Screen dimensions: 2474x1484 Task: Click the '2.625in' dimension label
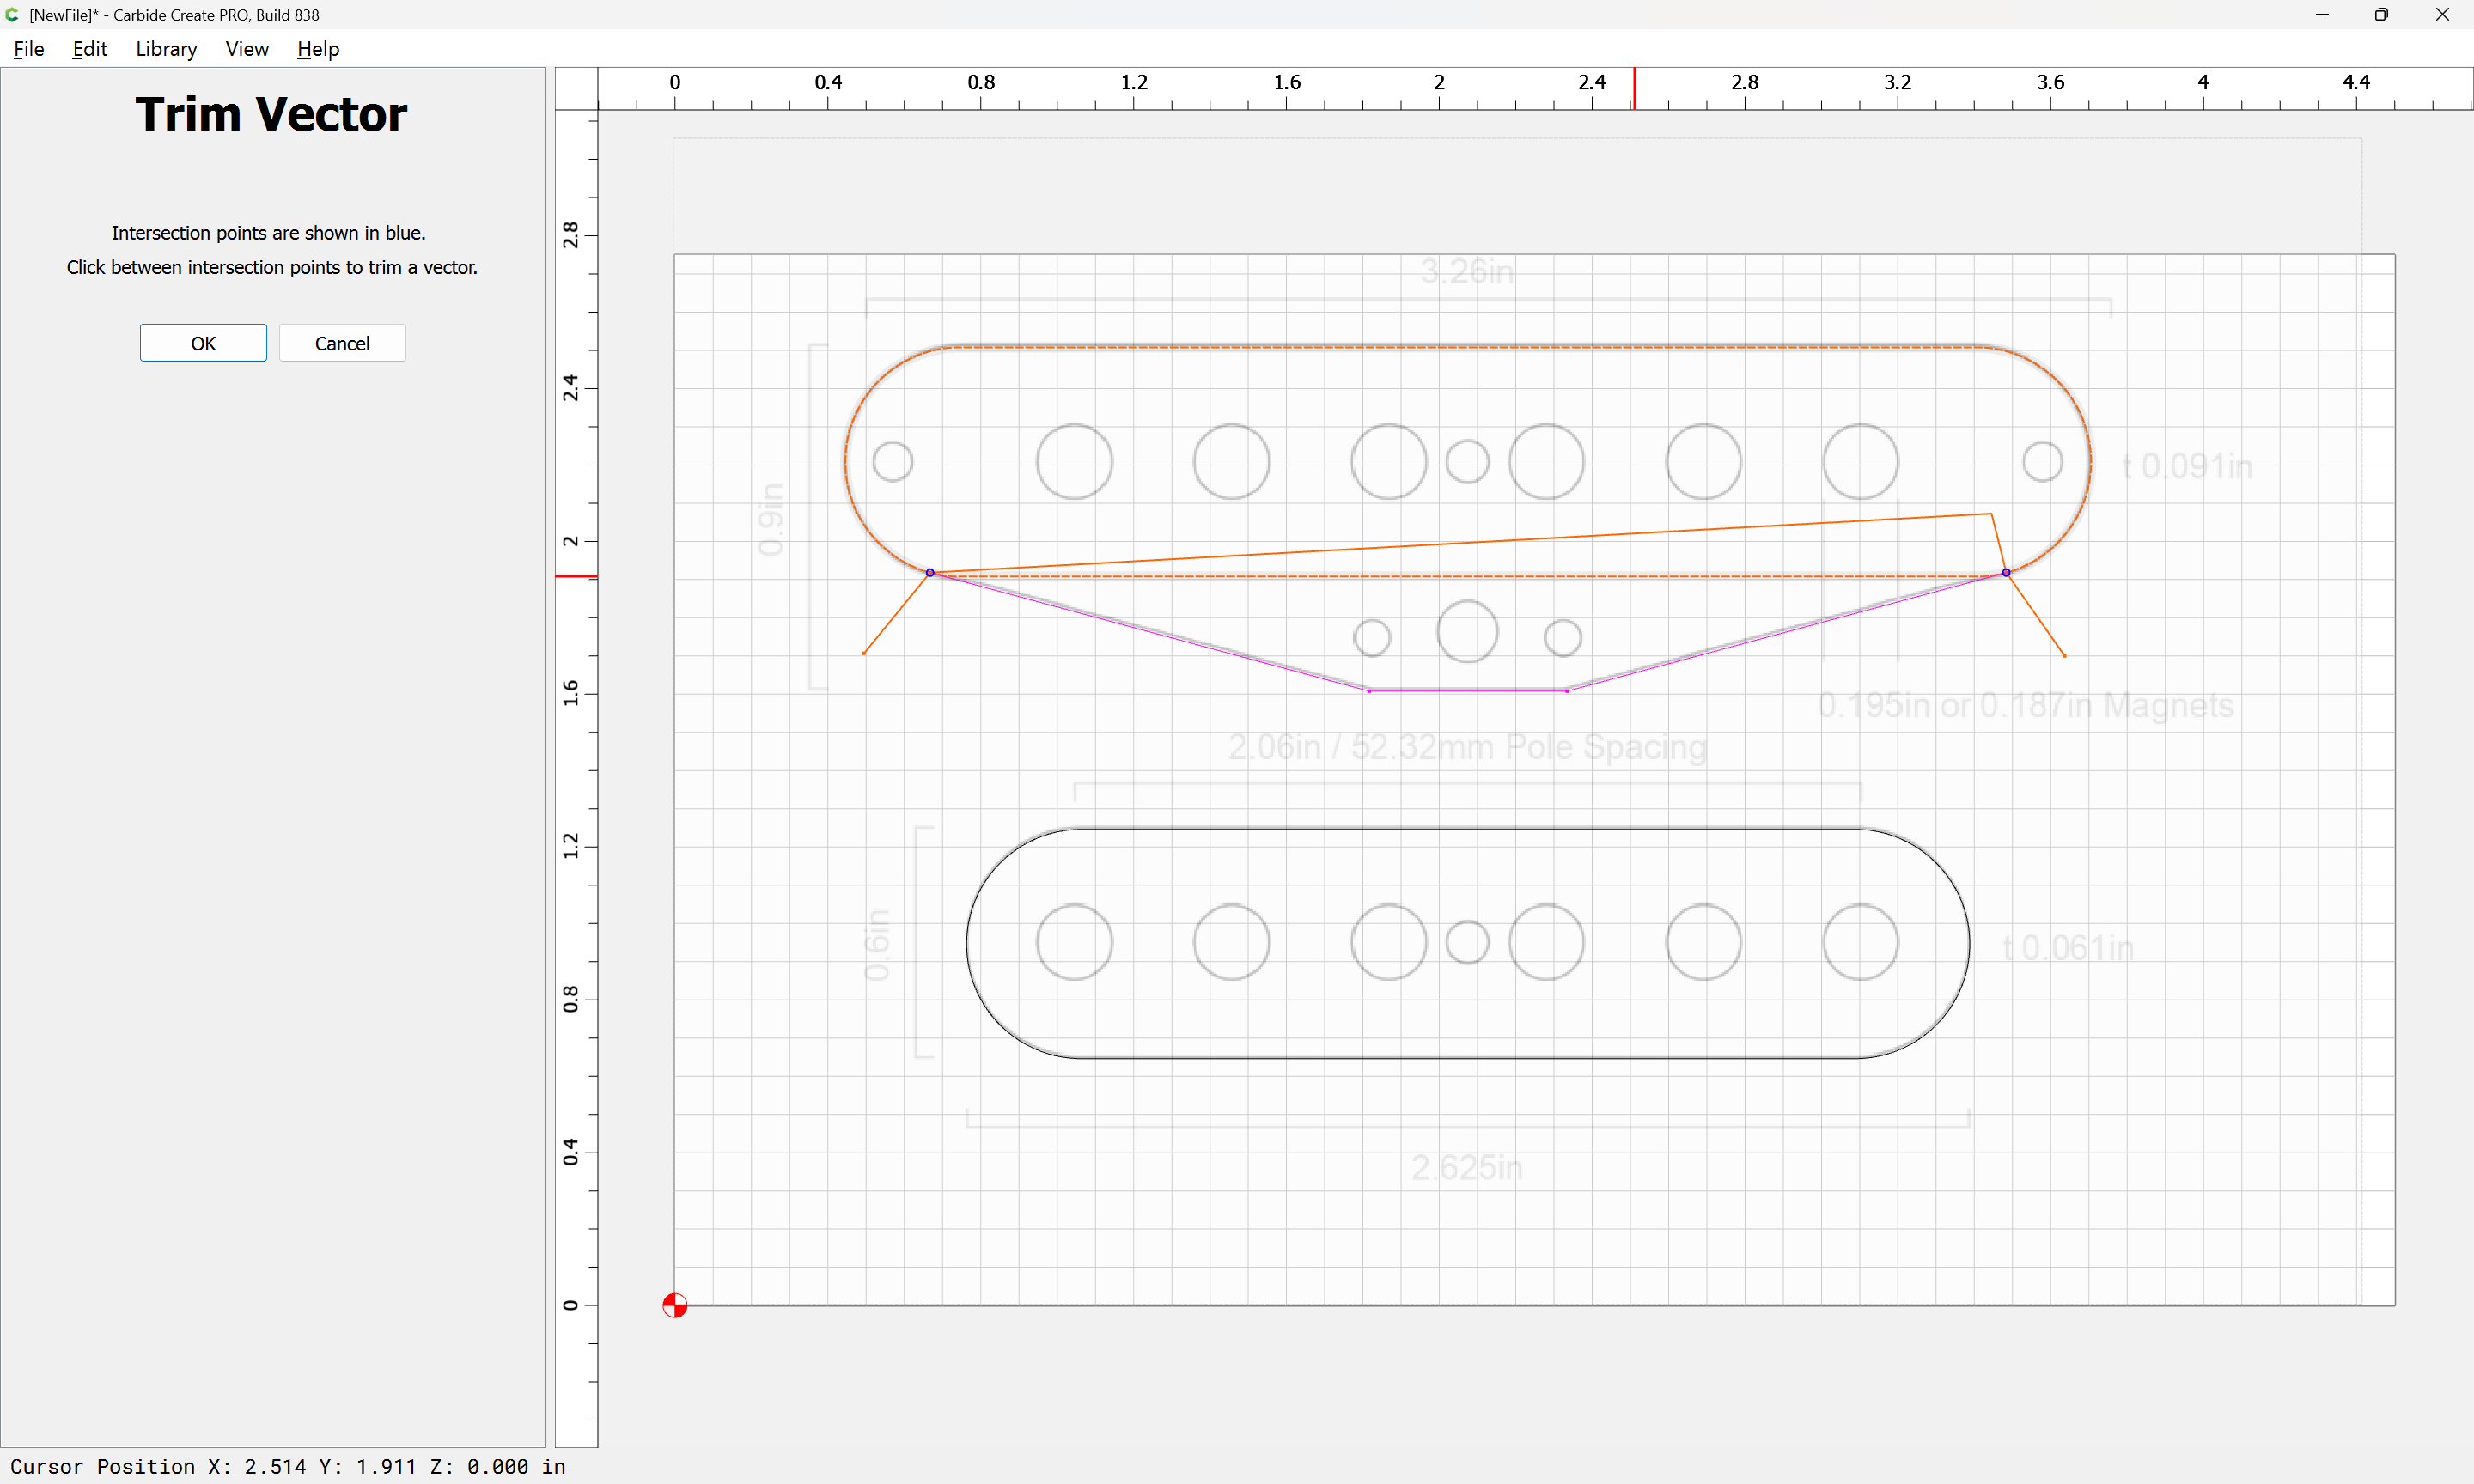(1467, 1168)
